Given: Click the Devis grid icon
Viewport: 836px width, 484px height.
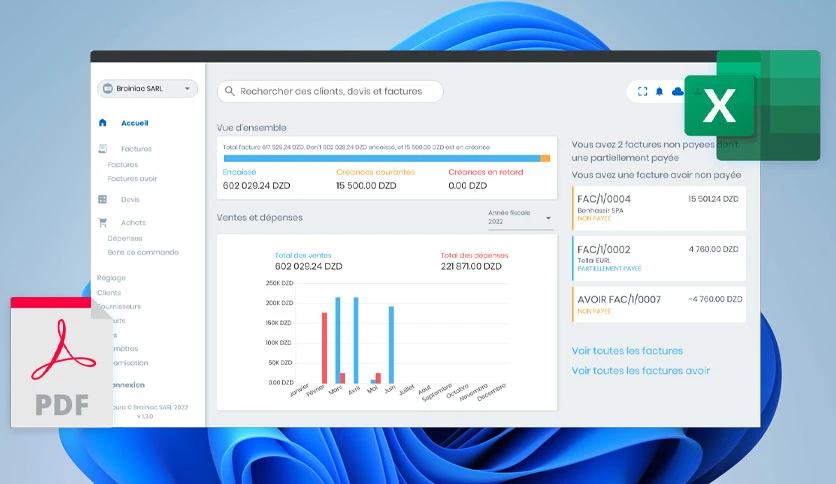Looking at the screenshot, I should 102,199.
